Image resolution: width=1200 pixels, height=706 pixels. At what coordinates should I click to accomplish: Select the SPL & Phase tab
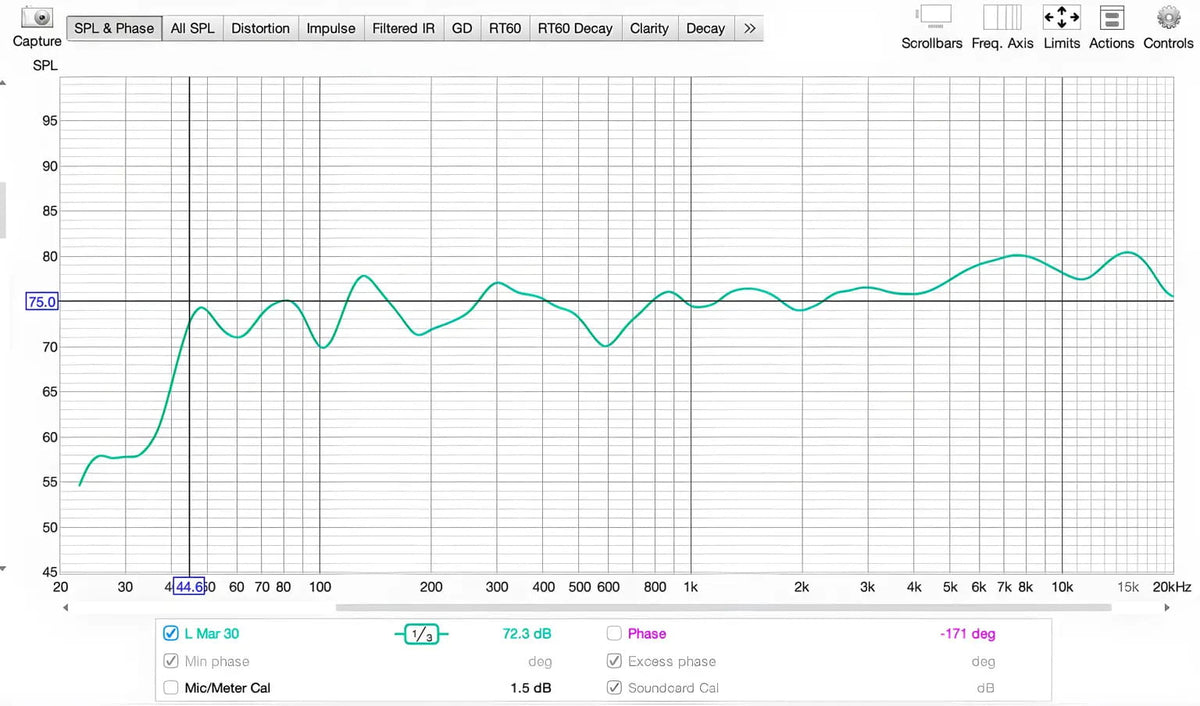coord(114,28)
